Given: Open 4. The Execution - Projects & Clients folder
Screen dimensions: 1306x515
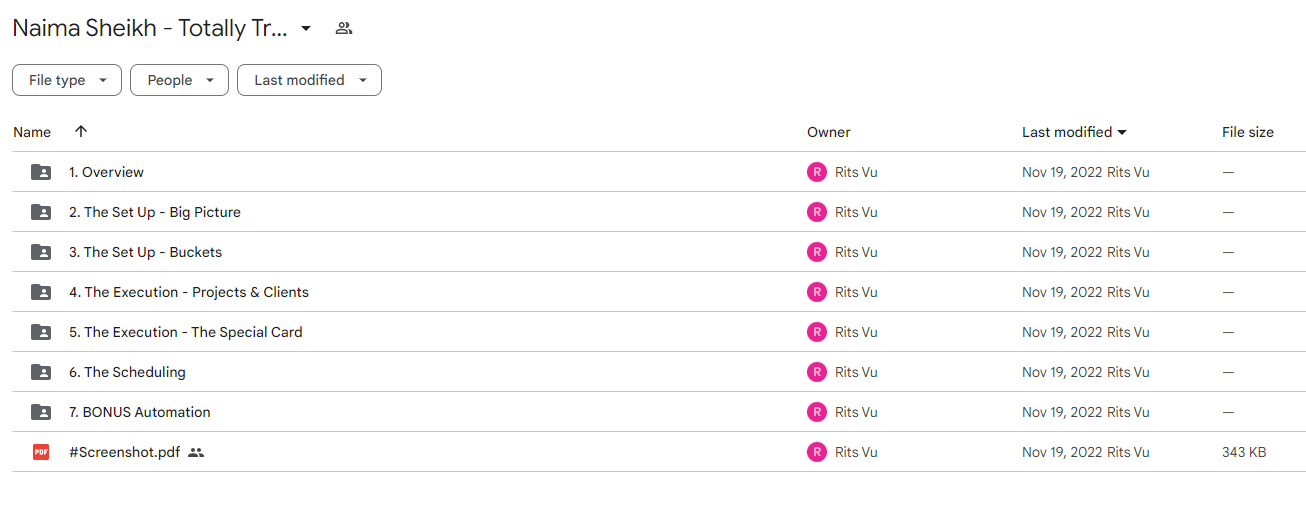Looking at the screenshot, I should pyautogui.click(x=189, y=292).
